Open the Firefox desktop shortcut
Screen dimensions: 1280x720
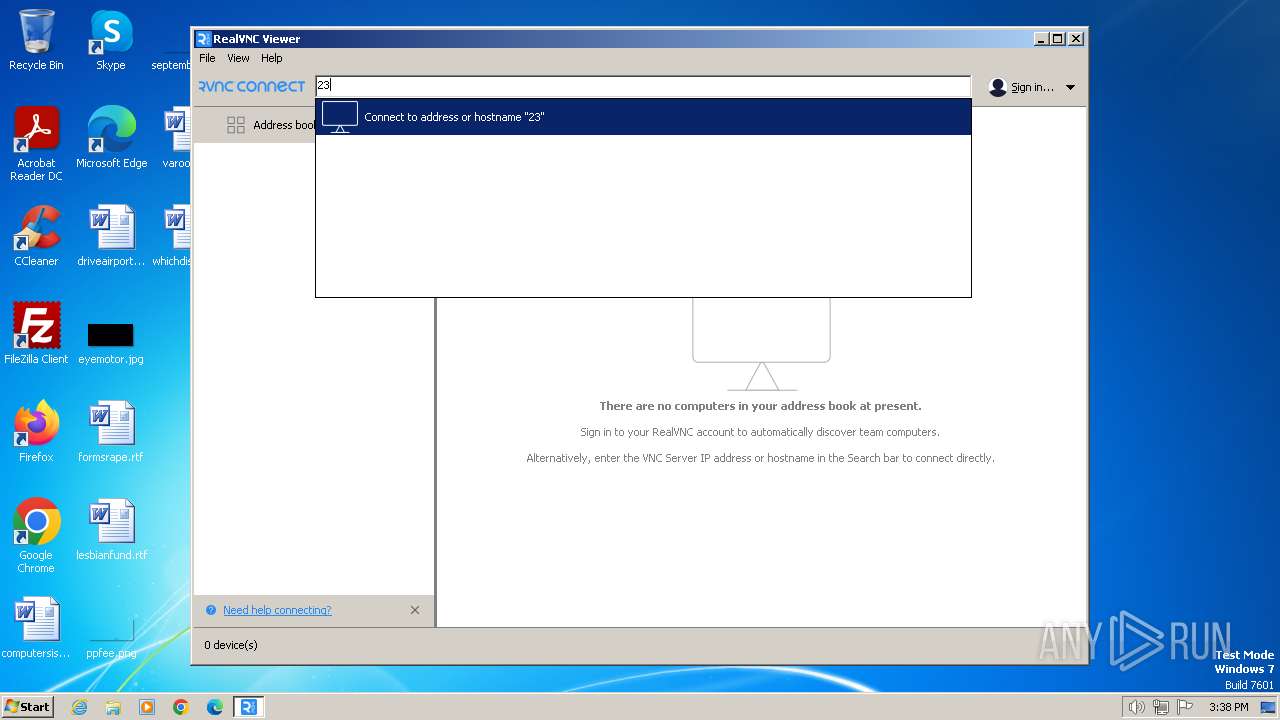point(36,432)
